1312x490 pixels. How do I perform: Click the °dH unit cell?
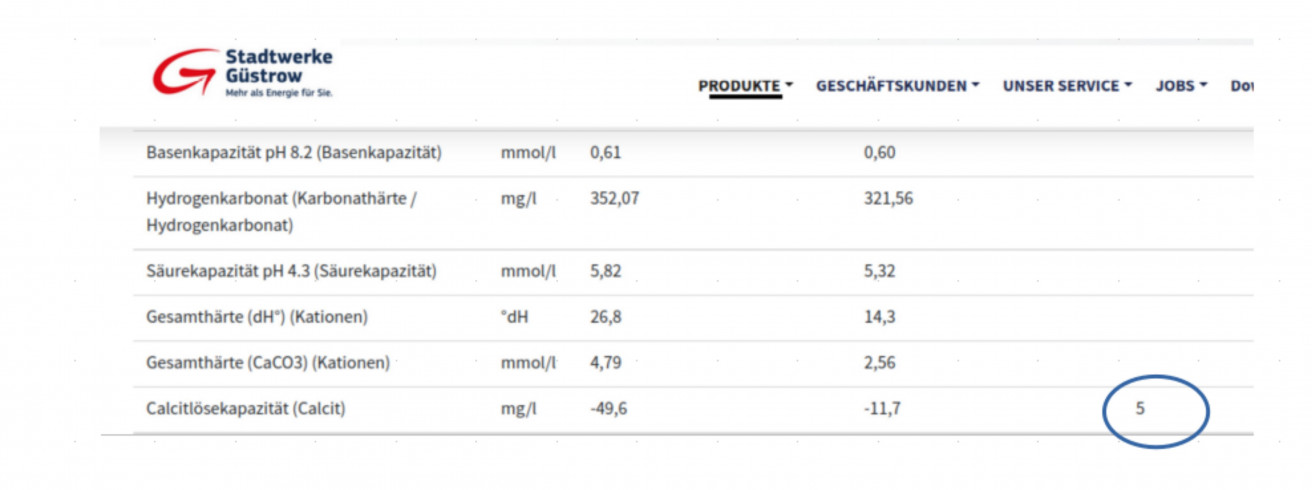click(x=514, y=317)
